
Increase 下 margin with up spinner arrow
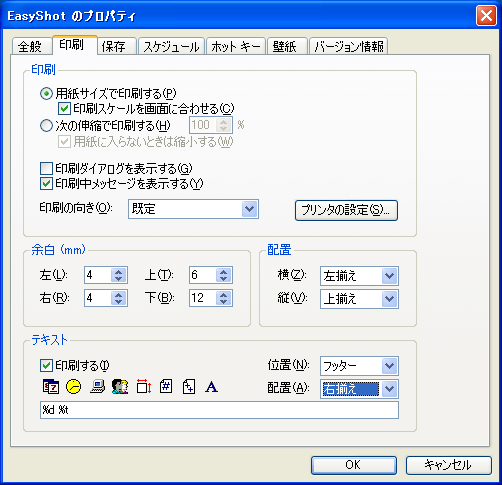[223, 294]
